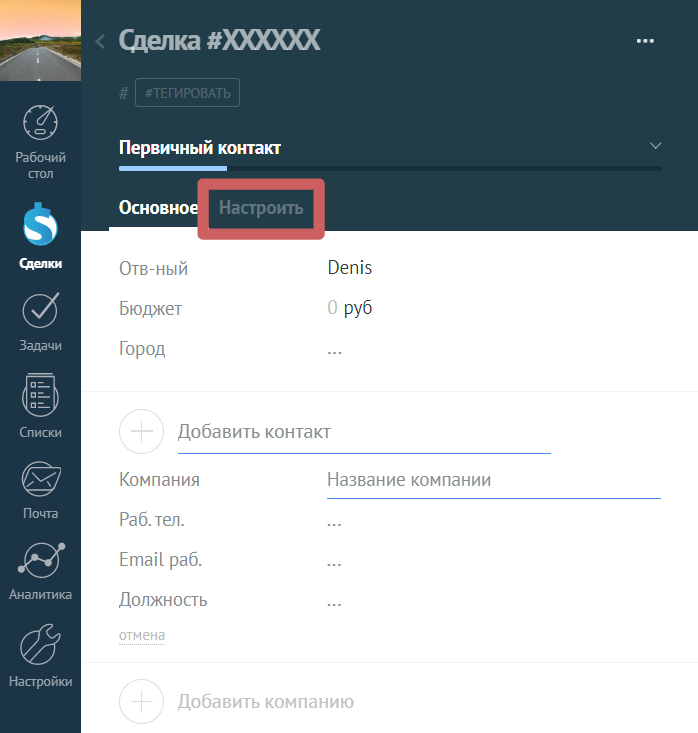Click the отмена link
The height and width of the screenshot is (733, 698).
point(142,635)
